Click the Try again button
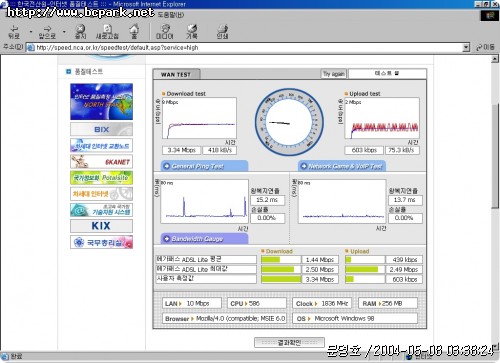This screenshot has width=500, height=363. point(334,74)
